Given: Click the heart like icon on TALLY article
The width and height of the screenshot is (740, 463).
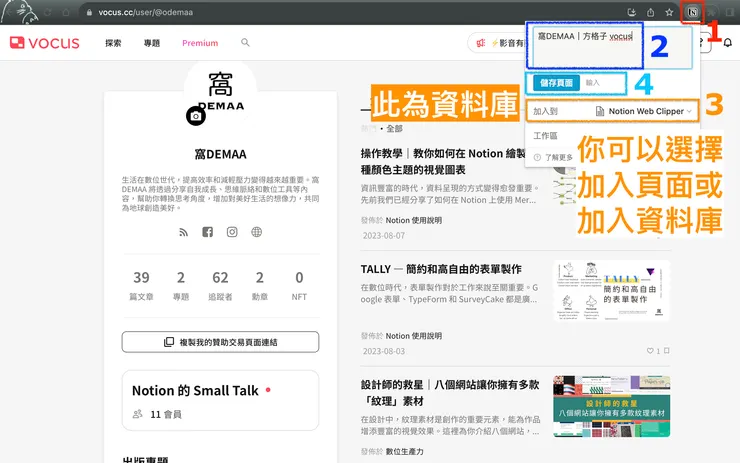Looking at the screenshot, I should coord(650,351).
